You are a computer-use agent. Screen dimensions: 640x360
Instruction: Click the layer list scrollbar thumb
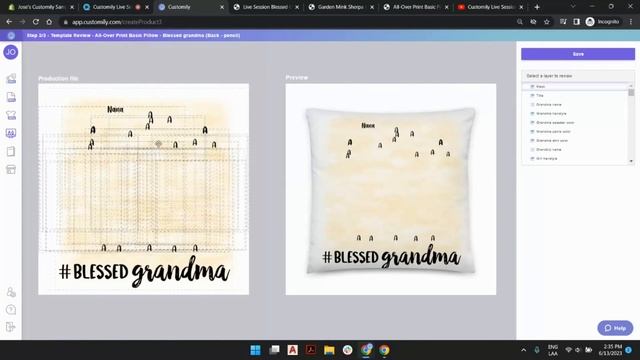pyautogui.click(x=631, y=93)
